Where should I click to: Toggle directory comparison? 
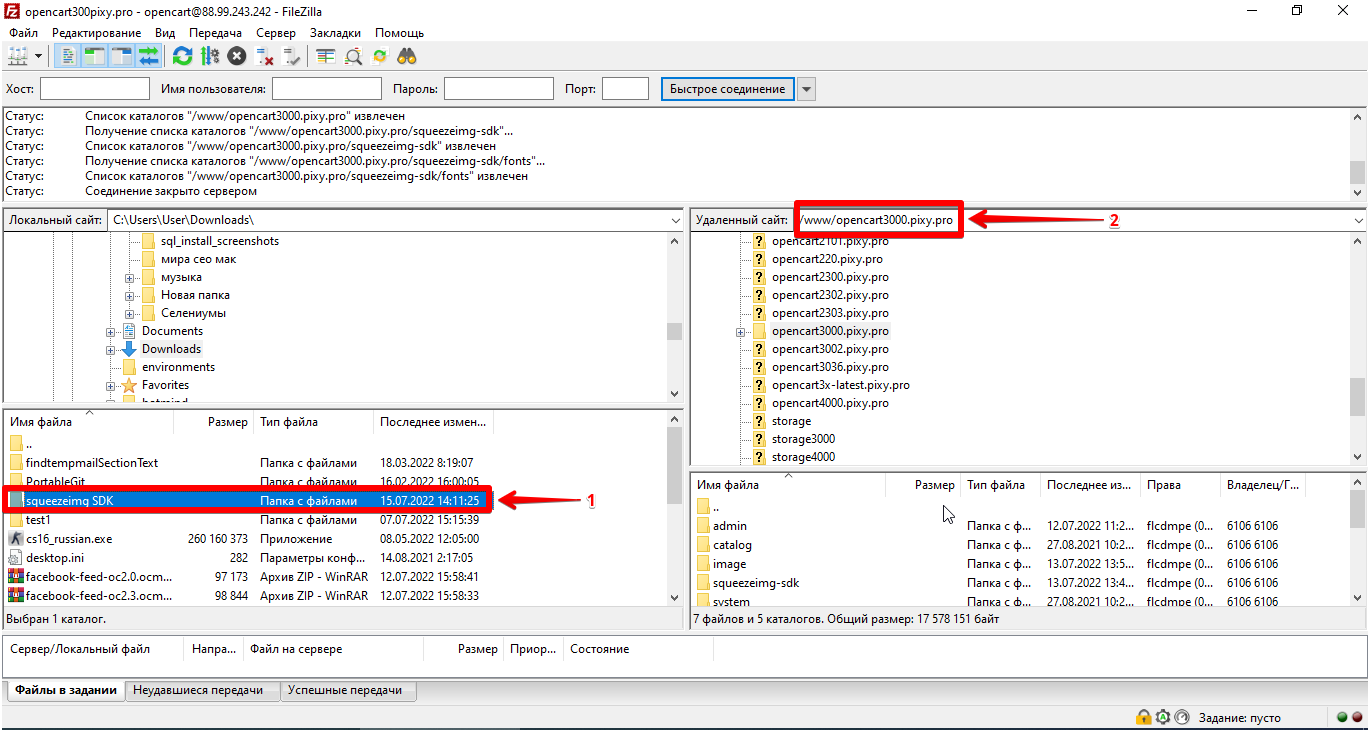click(353, 56)
